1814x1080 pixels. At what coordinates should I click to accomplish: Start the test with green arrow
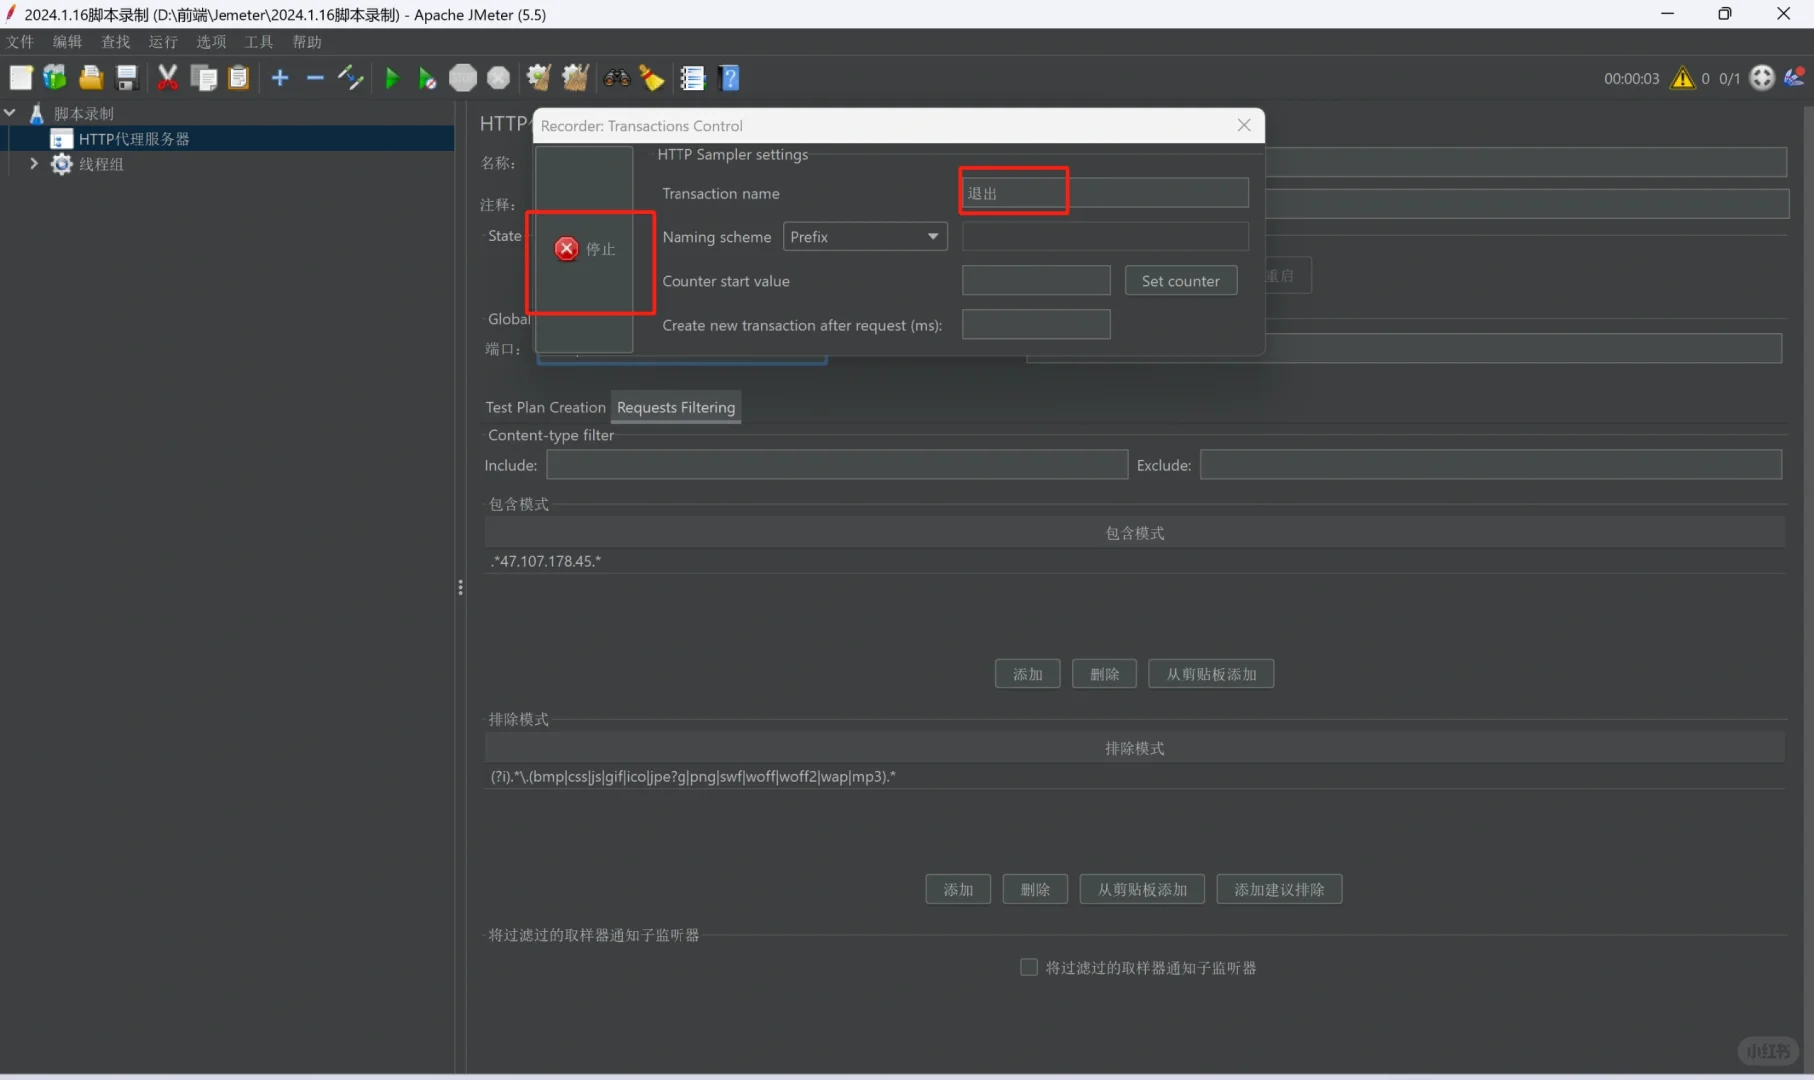point(392,78)
